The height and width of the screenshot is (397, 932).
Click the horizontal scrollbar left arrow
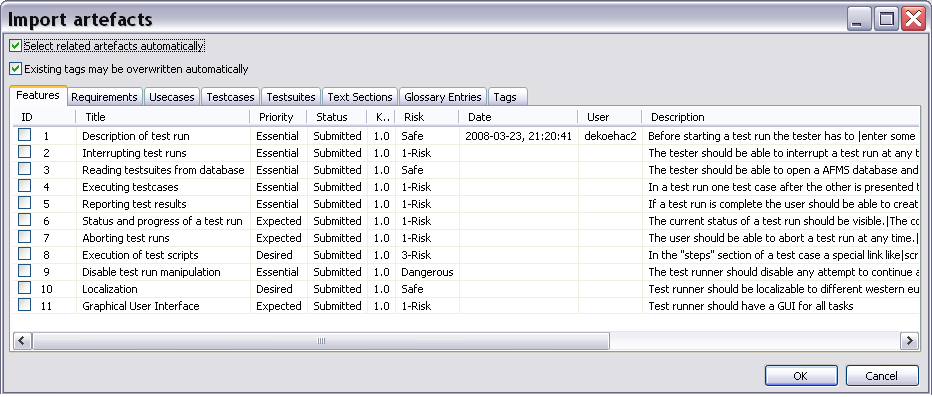click(x=23, y=341)
